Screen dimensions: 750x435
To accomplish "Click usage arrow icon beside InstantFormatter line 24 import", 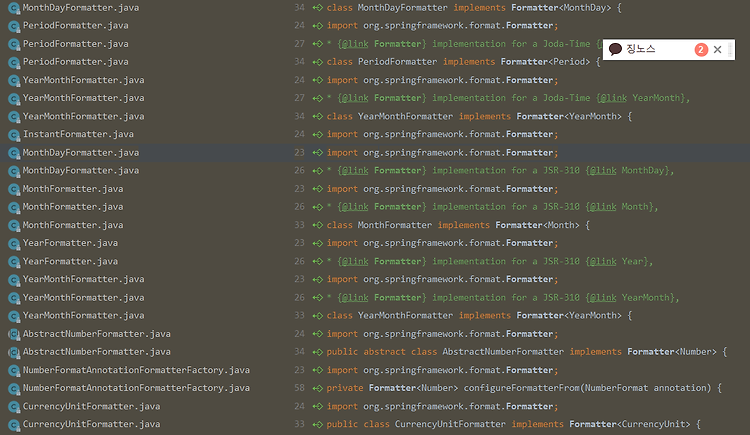I will pyautogui.click(x=318, y=134).
